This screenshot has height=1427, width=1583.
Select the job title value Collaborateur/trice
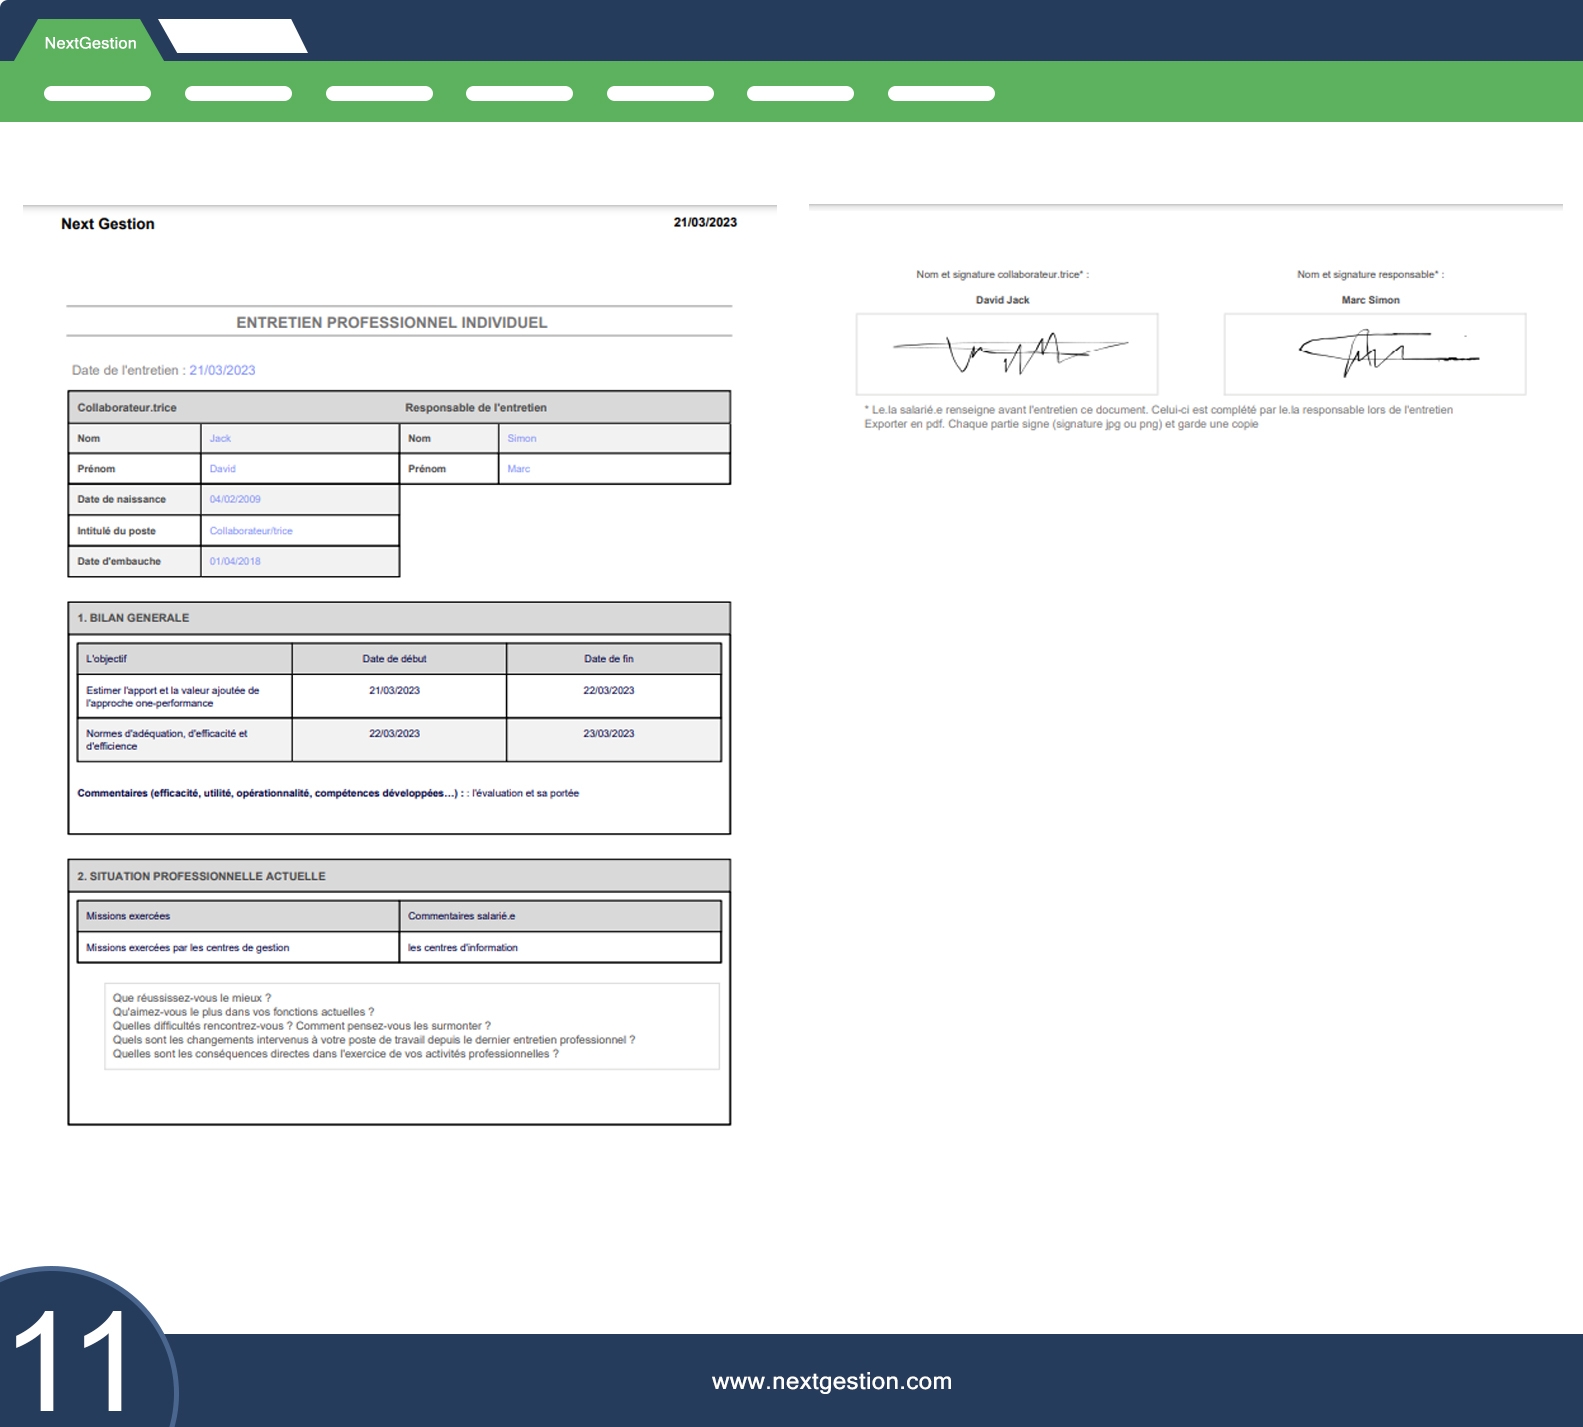(251, 531)
